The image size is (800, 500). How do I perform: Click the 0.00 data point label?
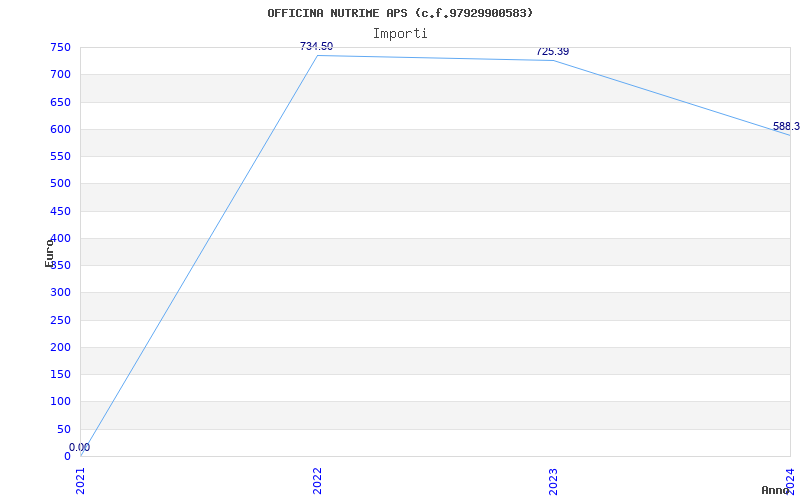(x=80, y=447)
